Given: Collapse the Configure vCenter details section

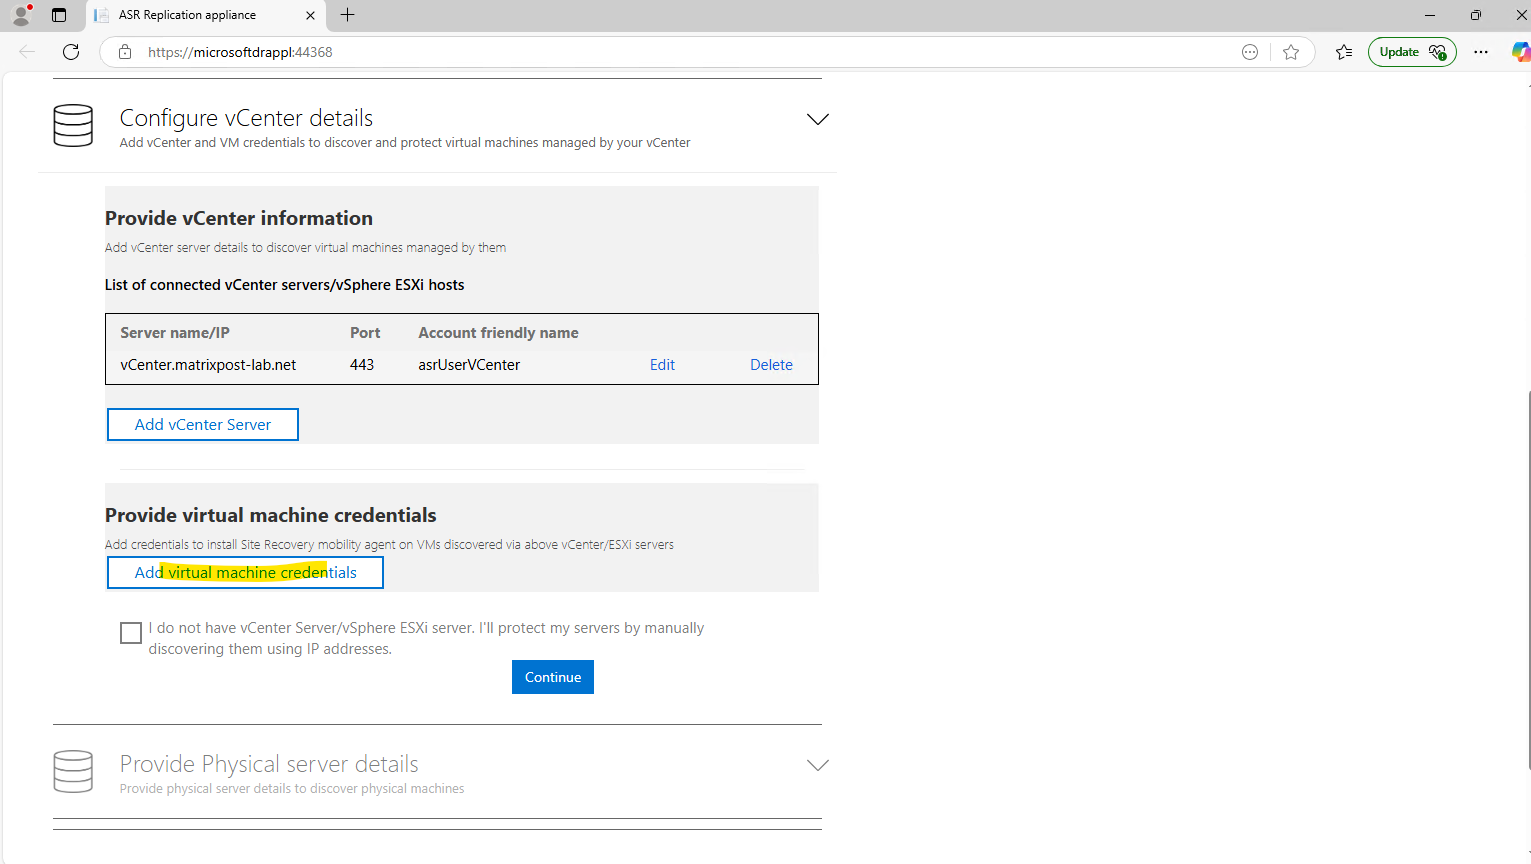Looking at the screenshot, I should (x=817, y=119).
